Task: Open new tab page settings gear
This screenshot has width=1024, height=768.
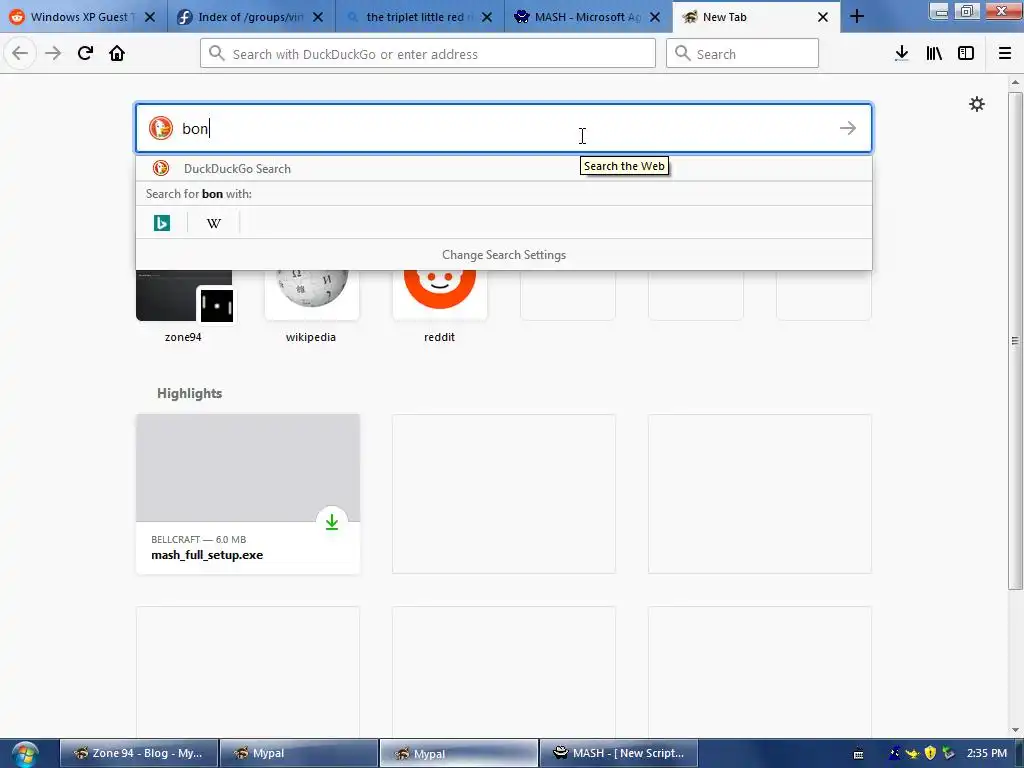Action: tap(976, 104)
